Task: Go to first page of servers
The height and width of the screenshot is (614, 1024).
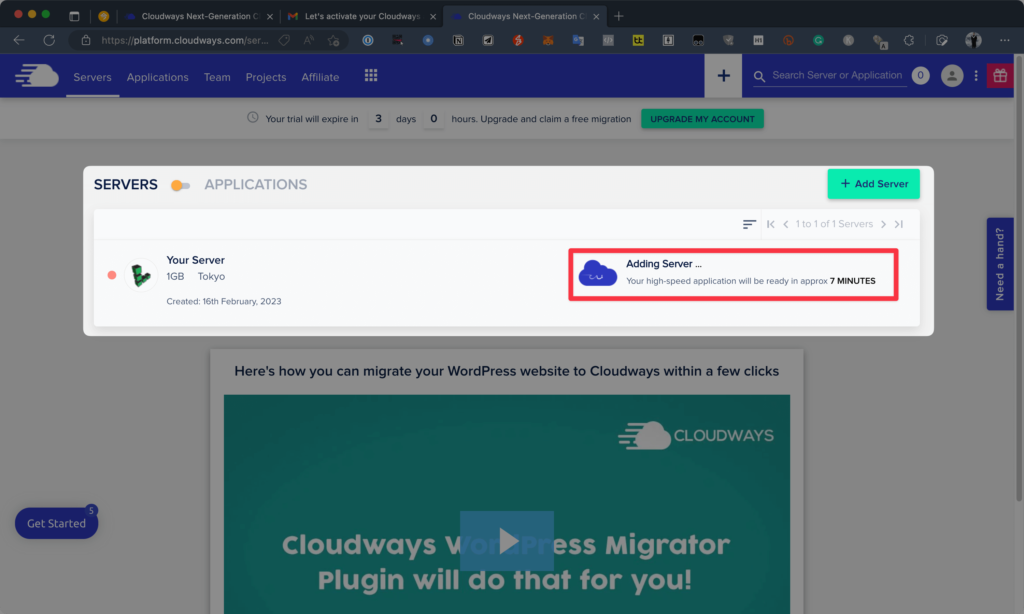Action: click(x=771, y=224)
